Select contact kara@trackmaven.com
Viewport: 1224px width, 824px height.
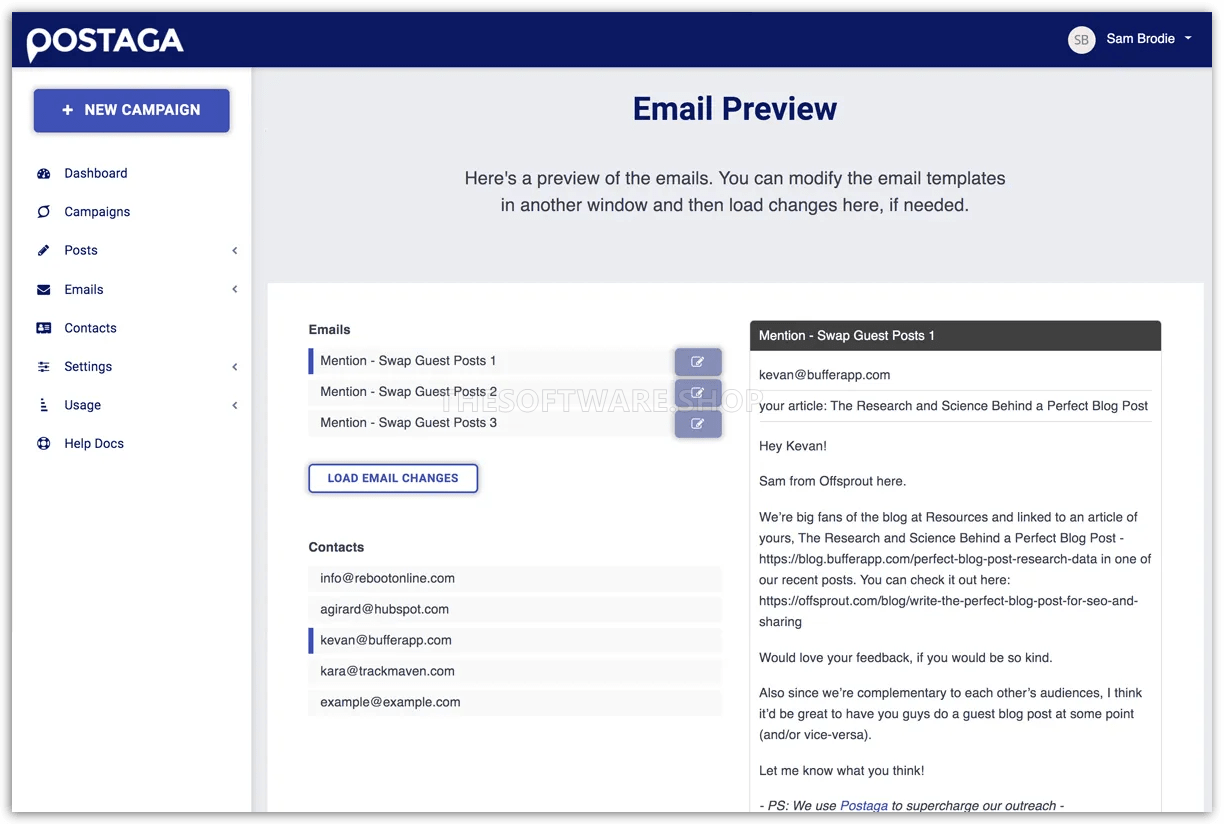pyautogui.click(x=515, y=671)
